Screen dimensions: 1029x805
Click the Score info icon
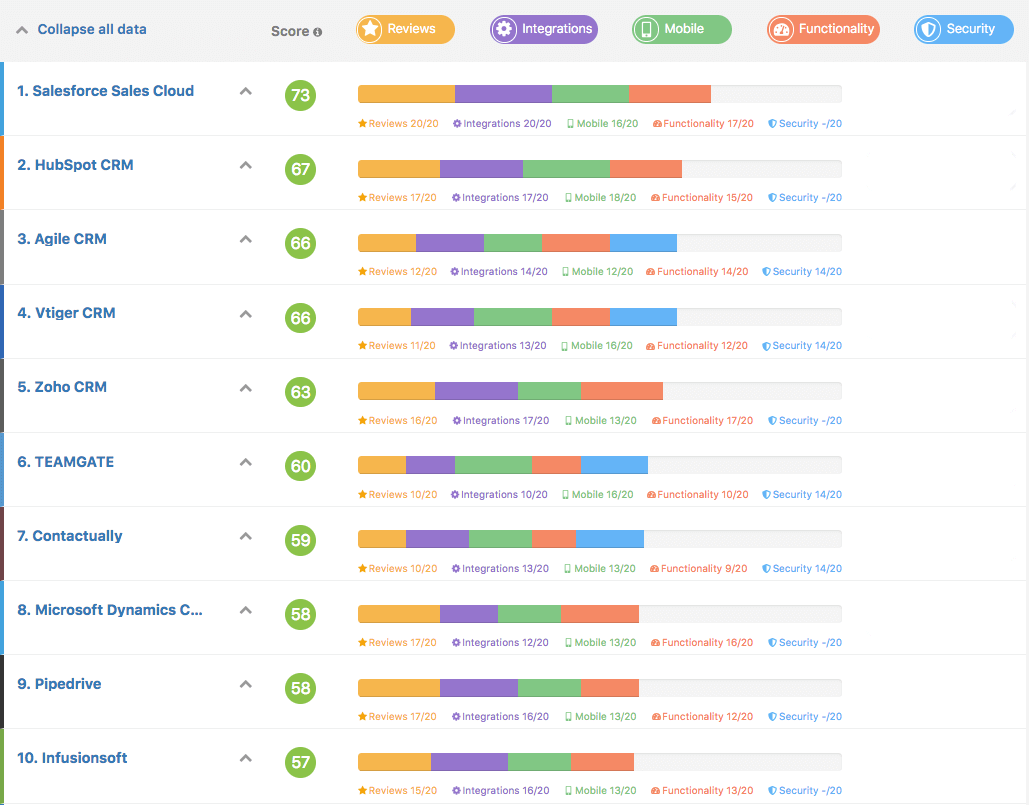[318, 32]
